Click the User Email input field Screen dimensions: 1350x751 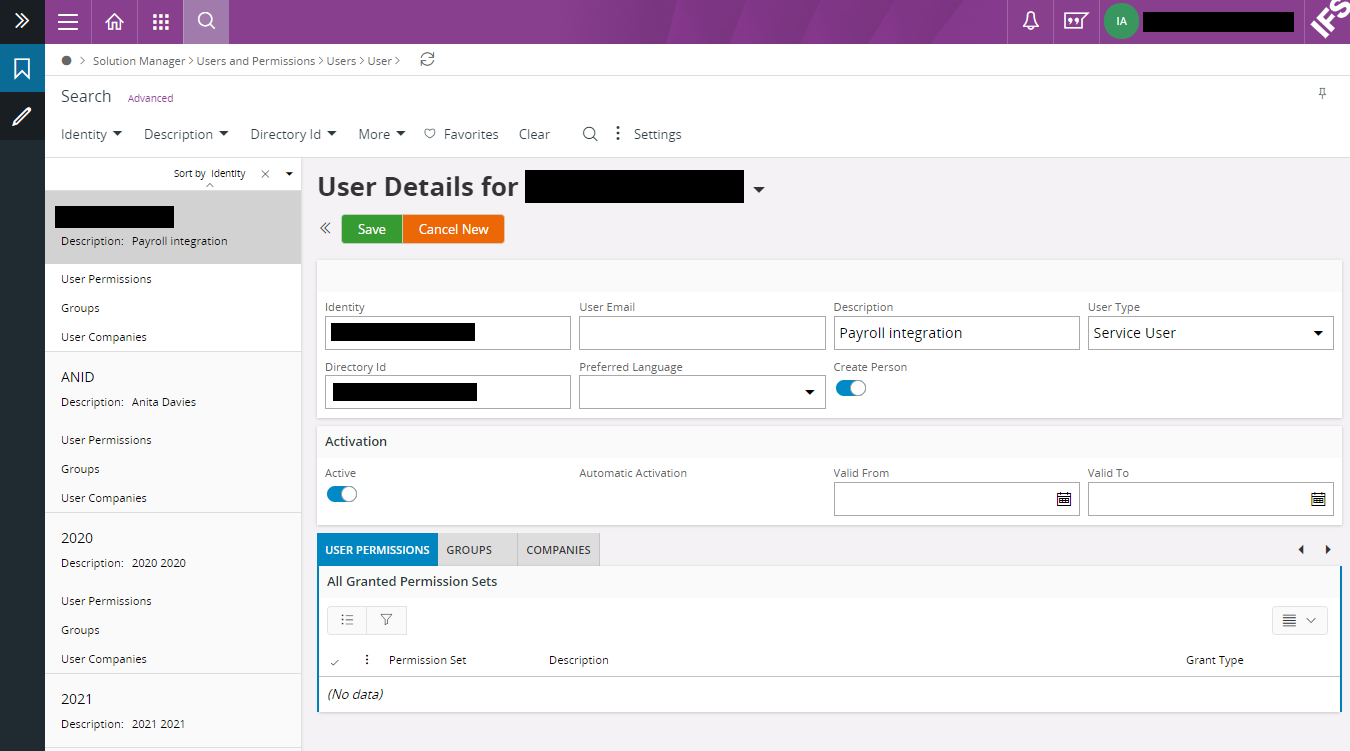click(702, 333)
